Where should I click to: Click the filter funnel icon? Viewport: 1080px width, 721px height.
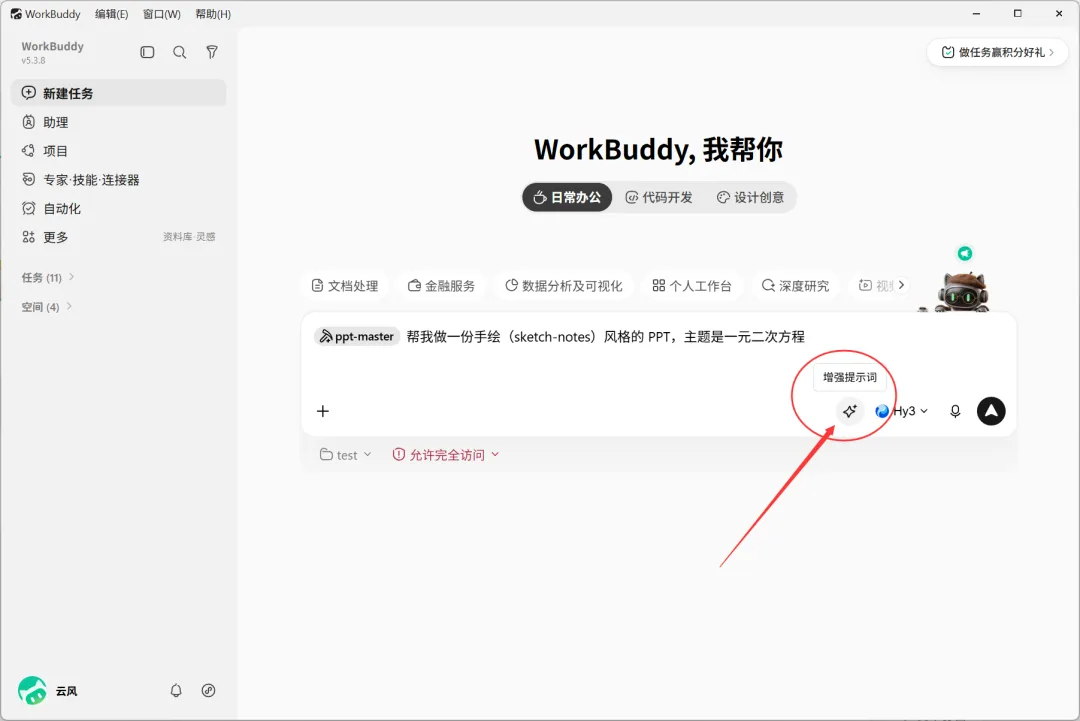(x=212, y=52)
